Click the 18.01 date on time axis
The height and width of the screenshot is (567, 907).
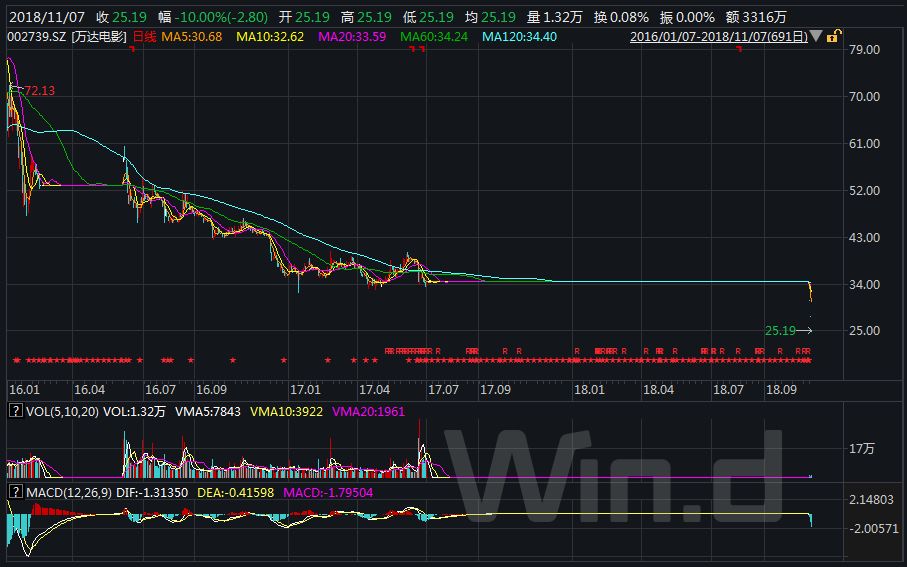point(589,388)
